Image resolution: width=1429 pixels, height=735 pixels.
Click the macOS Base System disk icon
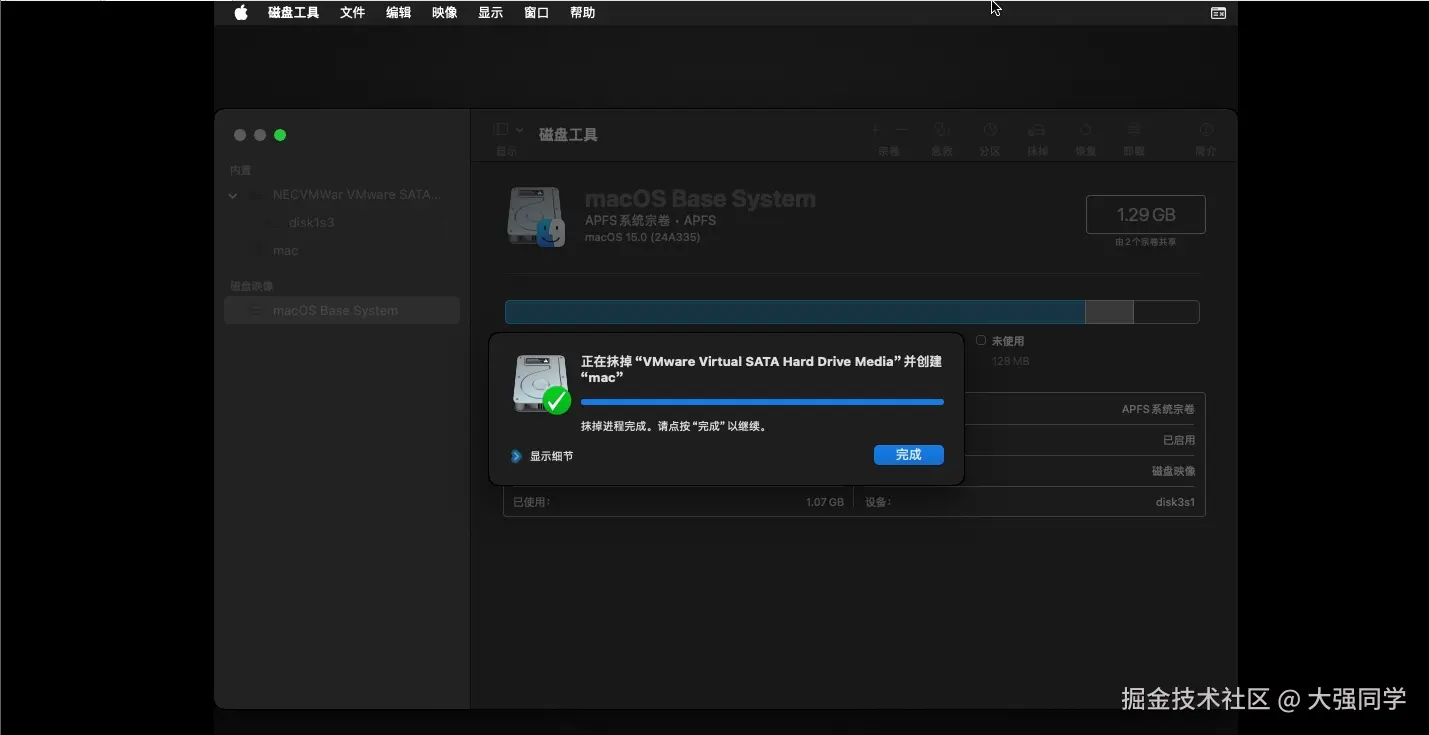[x=536, y=217]
